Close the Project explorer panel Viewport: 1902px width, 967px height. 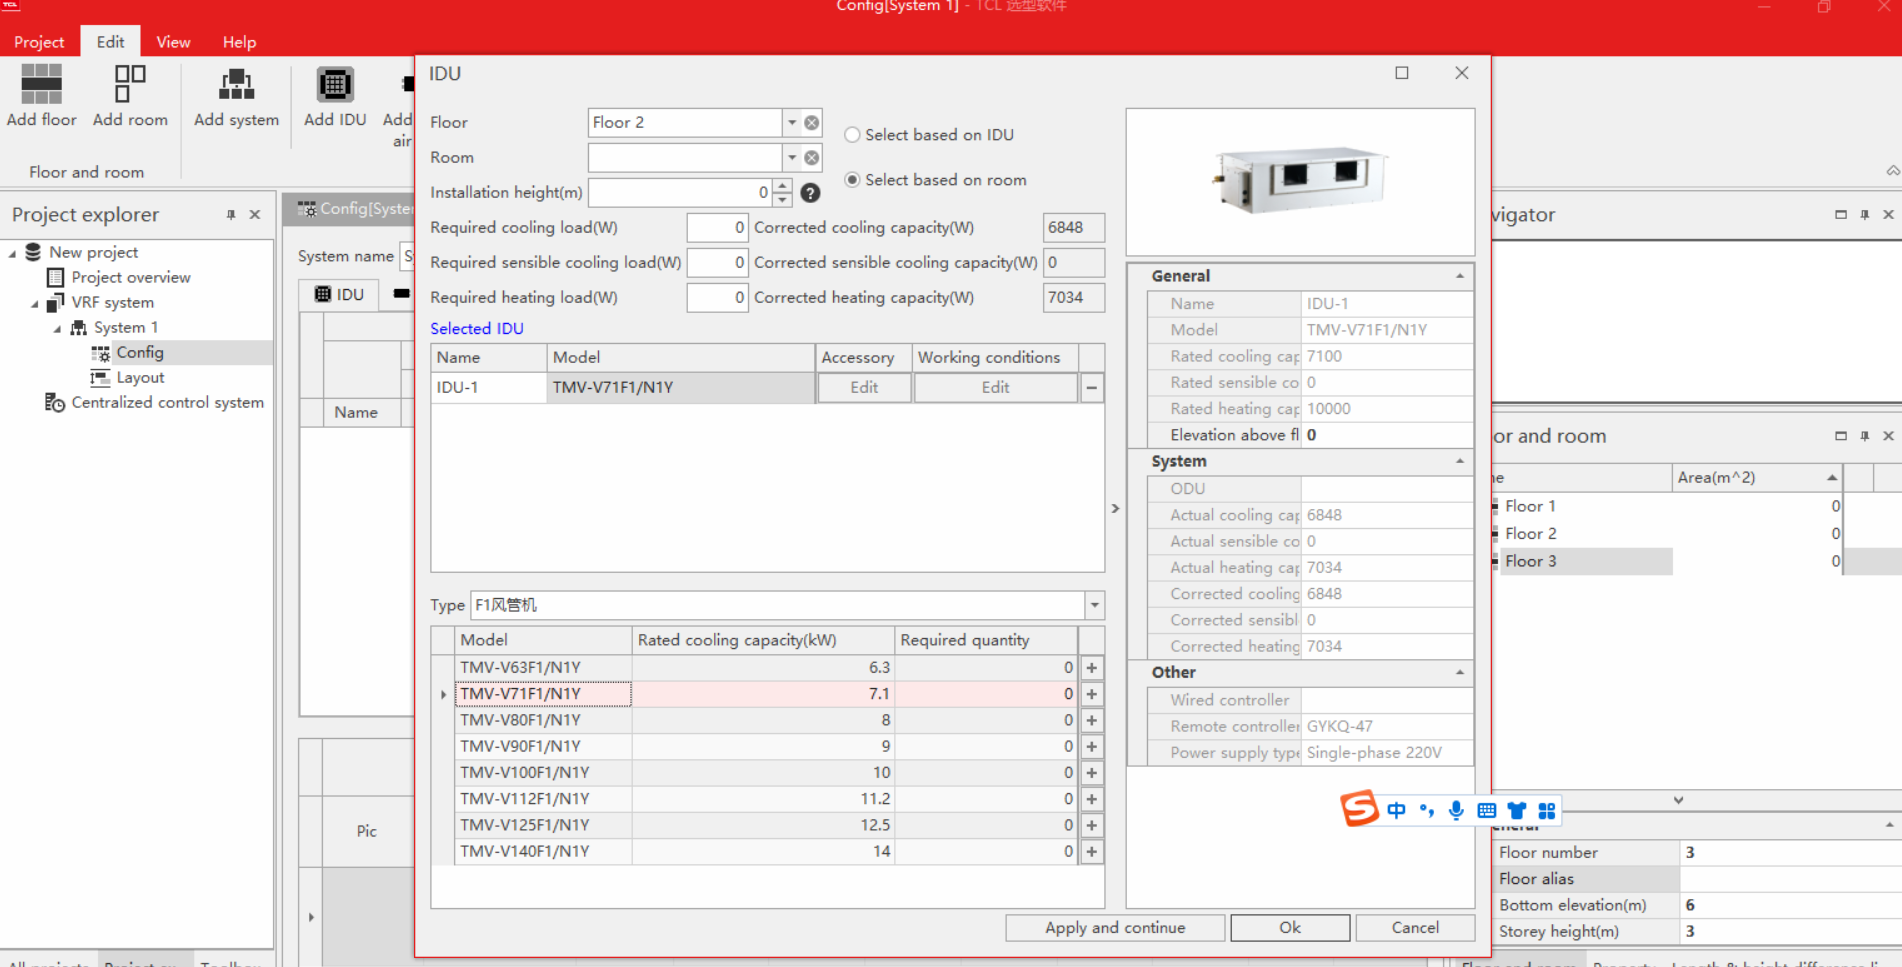pyautogui.click(x=255, y=215)
